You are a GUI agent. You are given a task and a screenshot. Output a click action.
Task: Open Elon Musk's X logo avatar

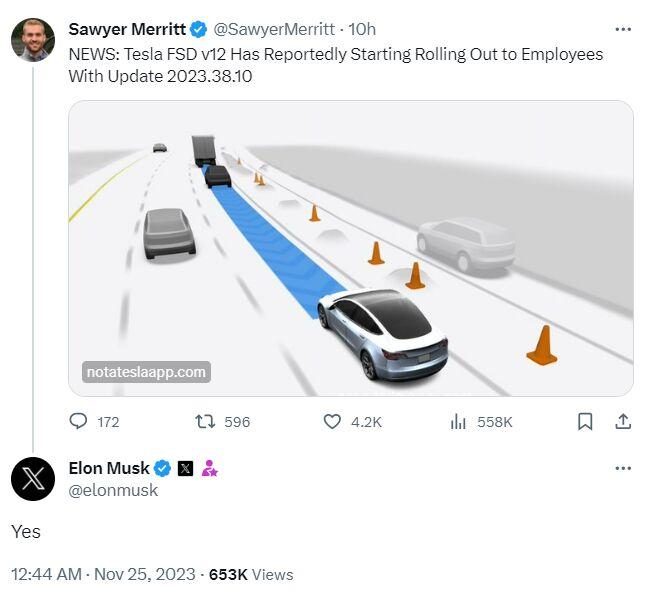[32, 478]
